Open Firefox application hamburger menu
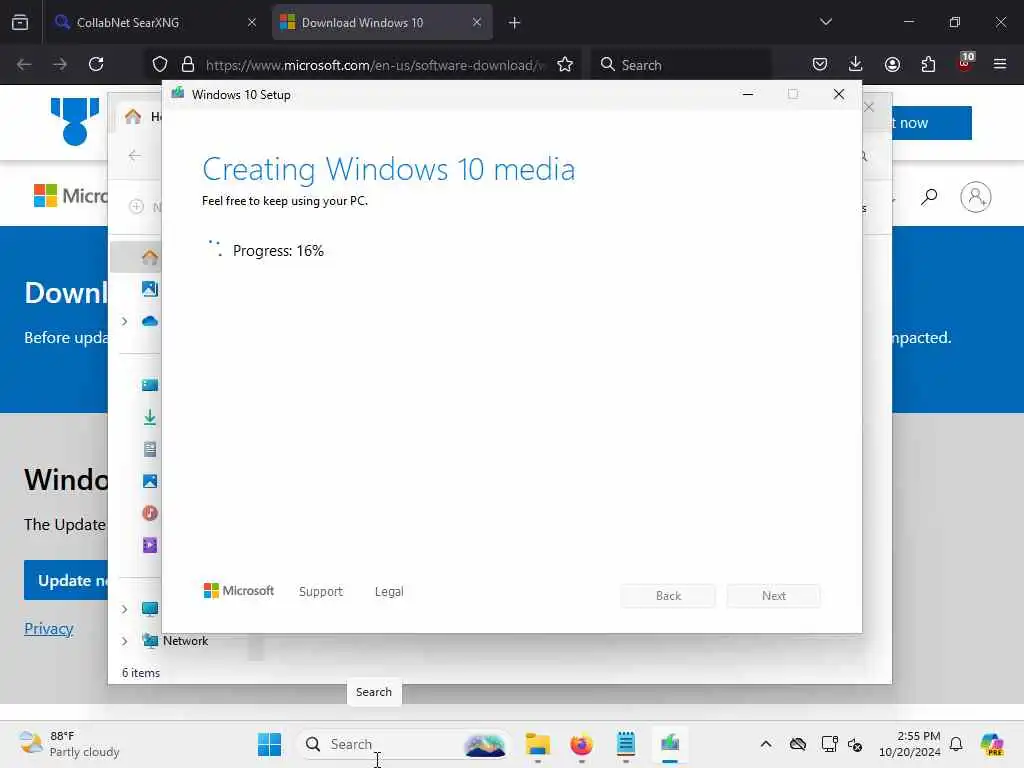The width and height of the screenshot is (1024, 768). point(1000,64)
